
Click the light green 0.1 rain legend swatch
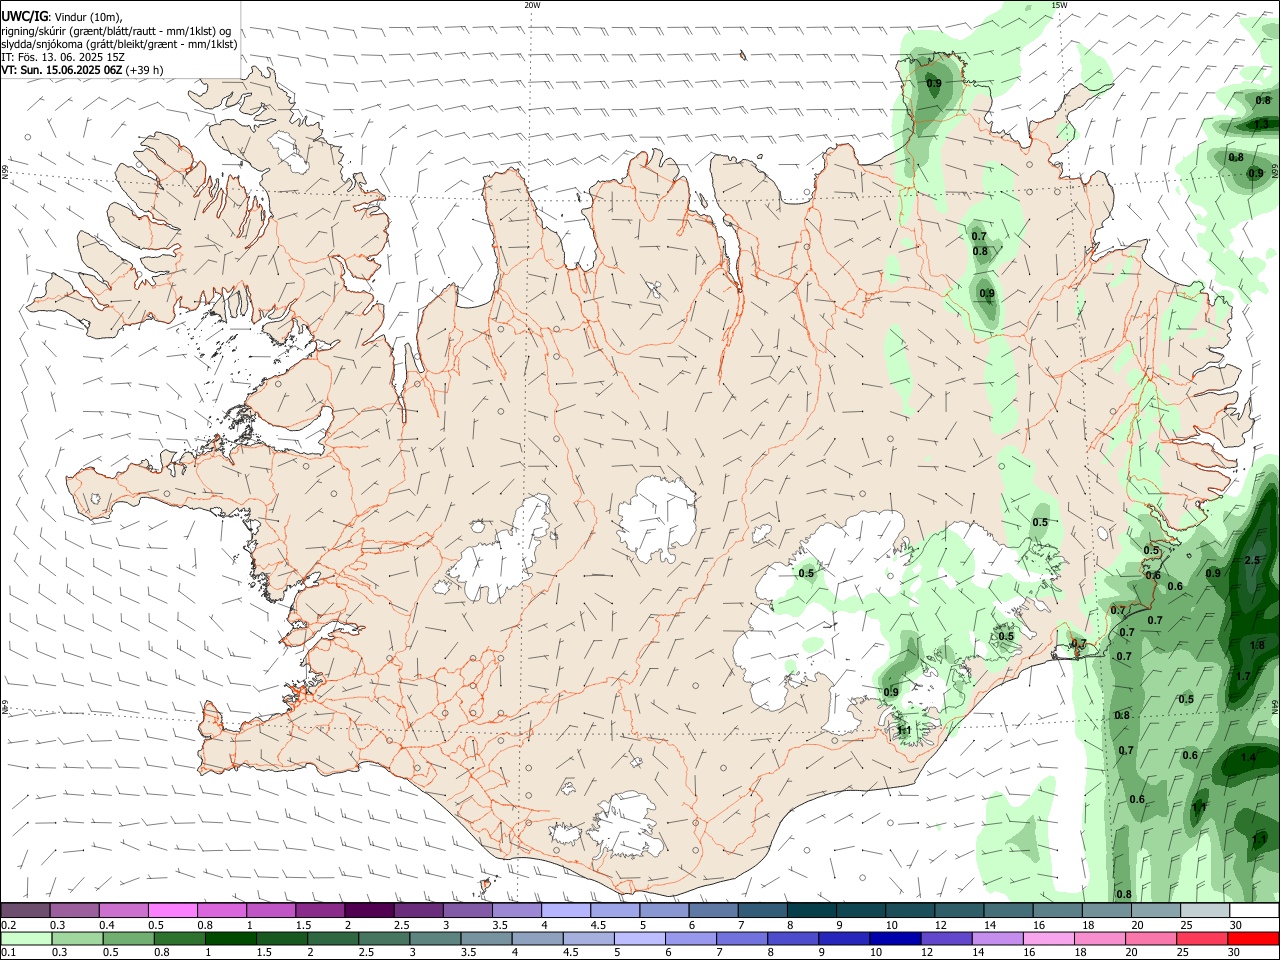point(26,938)
